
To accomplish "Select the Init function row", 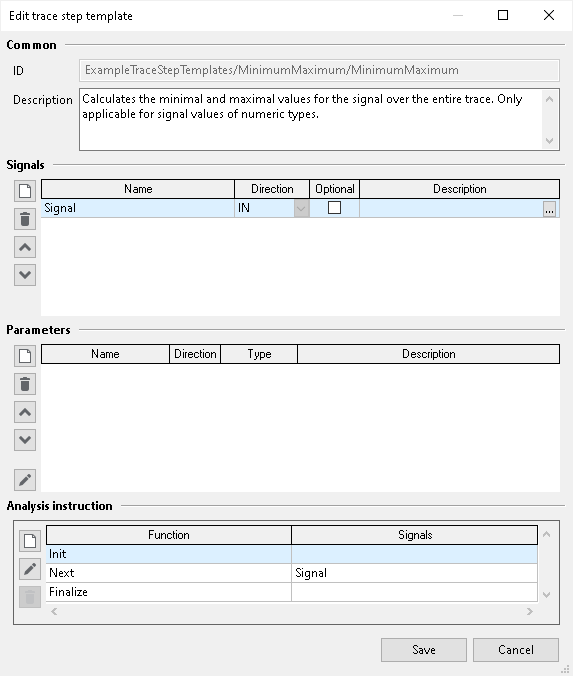I will (x=292, y=554).
